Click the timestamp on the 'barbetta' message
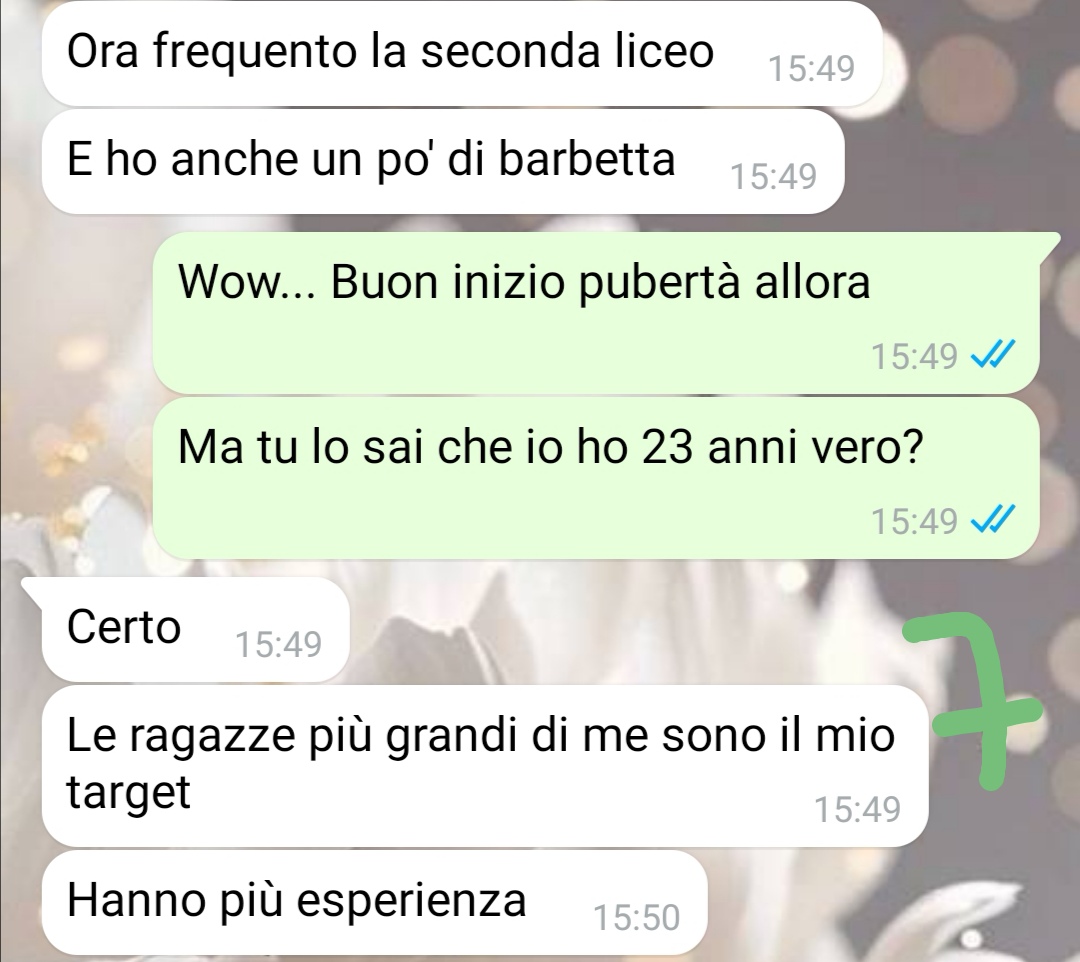This screenshot has width=1080, height=962. coord(773,177)
